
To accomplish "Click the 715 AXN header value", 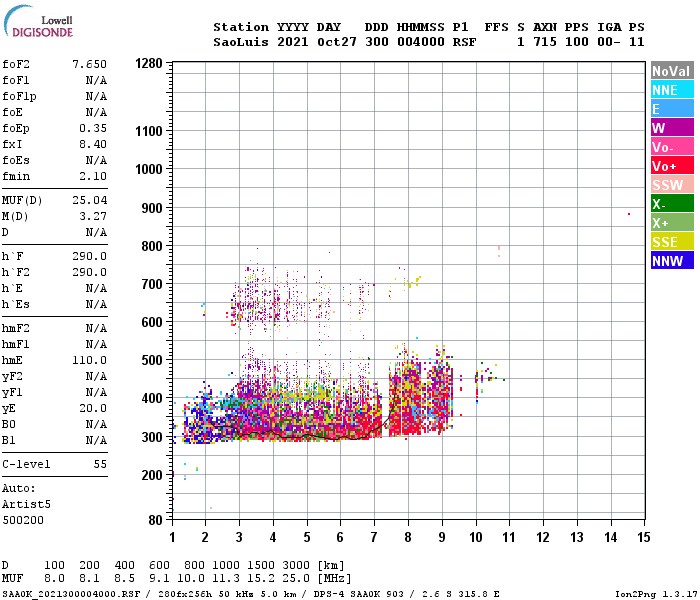I will 545,42.
